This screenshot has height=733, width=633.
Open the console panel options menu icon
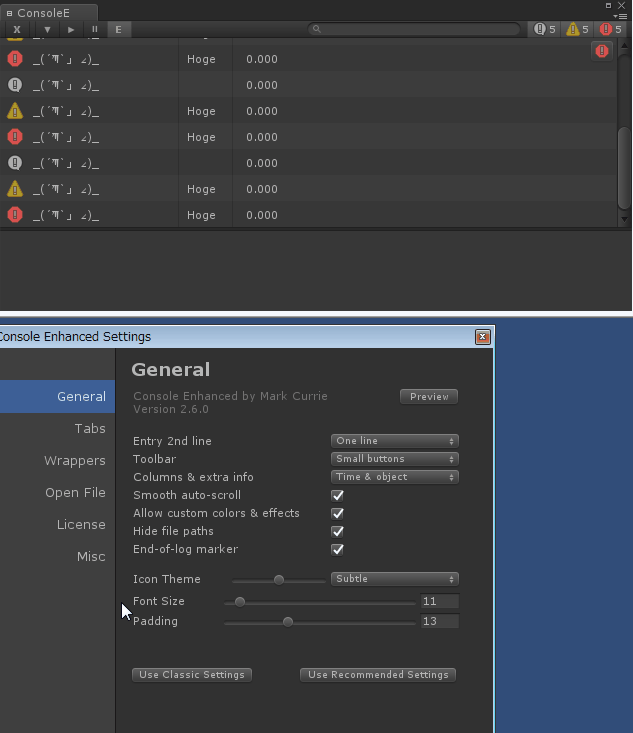tap(622, 16)
